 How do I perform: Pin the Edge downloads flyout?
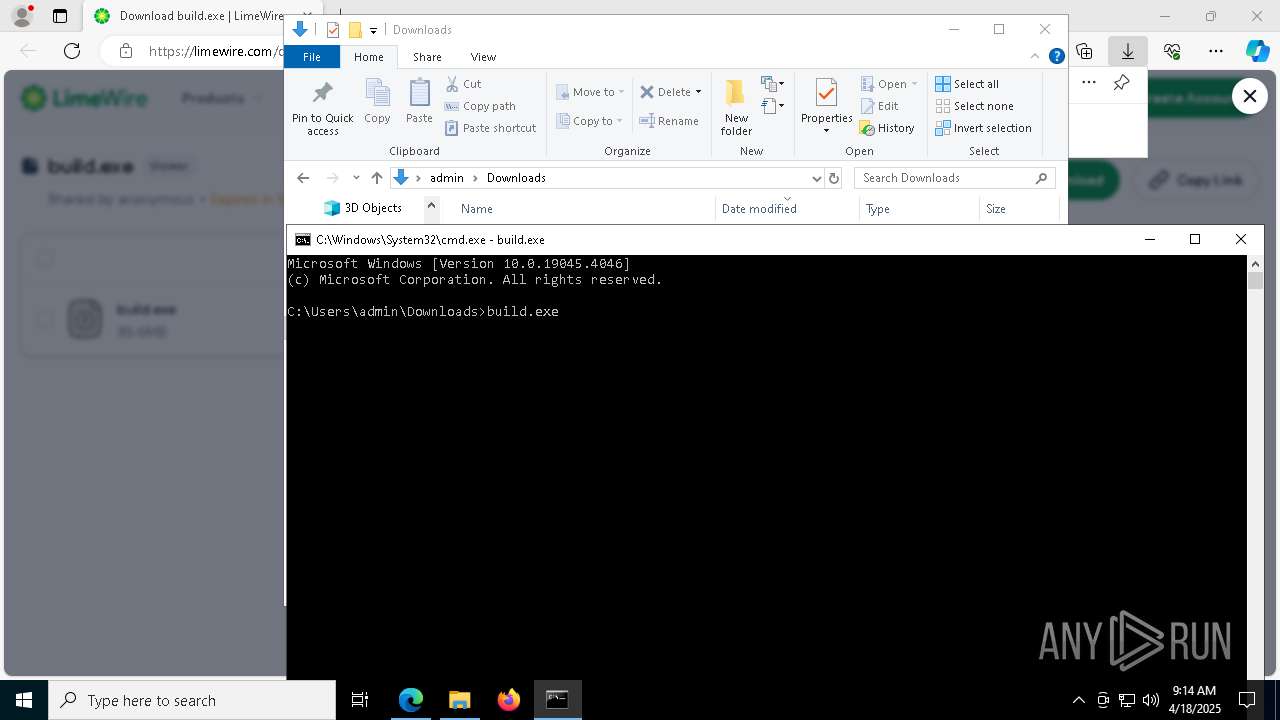pyautogui.click(x=1122, y=83)
